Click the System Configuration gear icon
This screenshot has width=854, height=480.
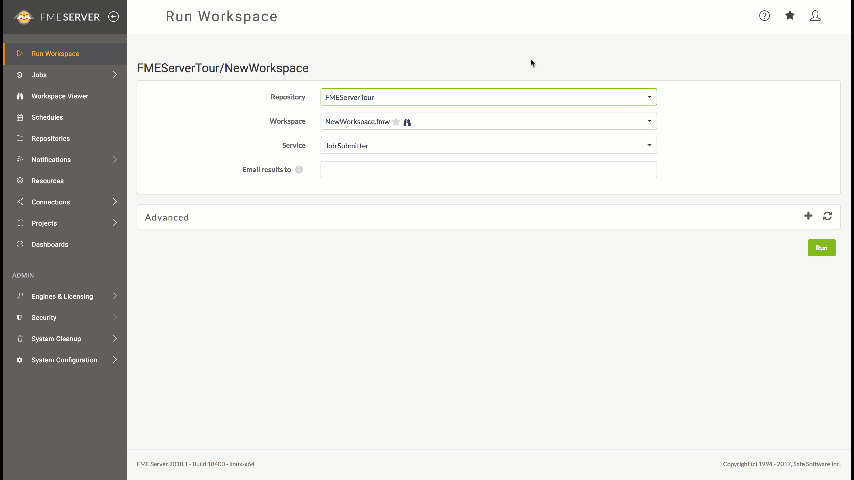click(20, 360)
